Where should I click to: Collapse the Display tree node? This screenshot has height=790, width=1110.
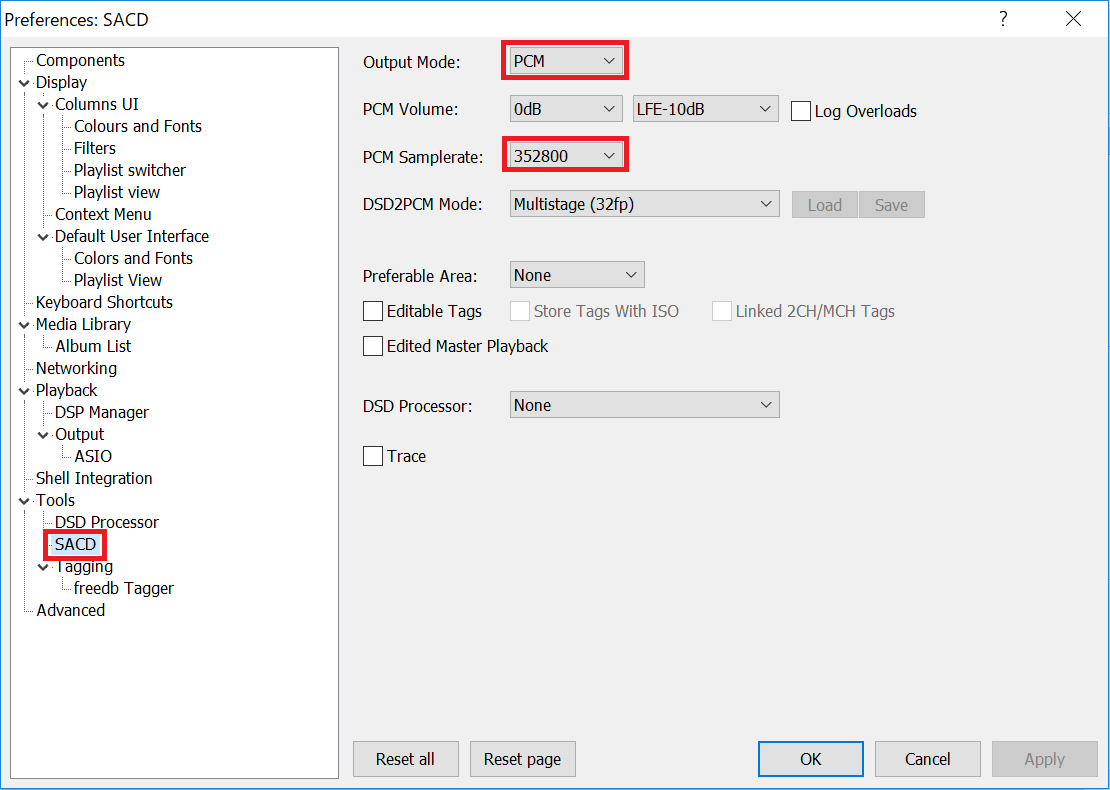point(25,83)
